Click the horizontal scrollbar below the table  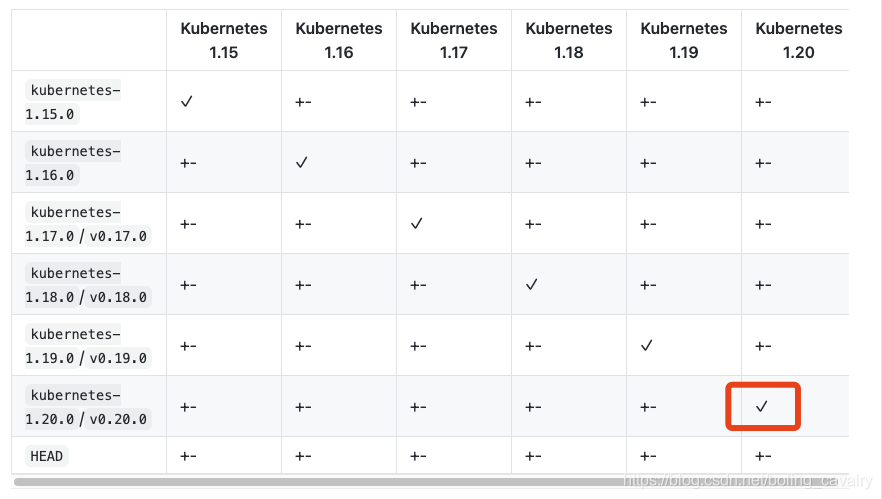point(431,482)
